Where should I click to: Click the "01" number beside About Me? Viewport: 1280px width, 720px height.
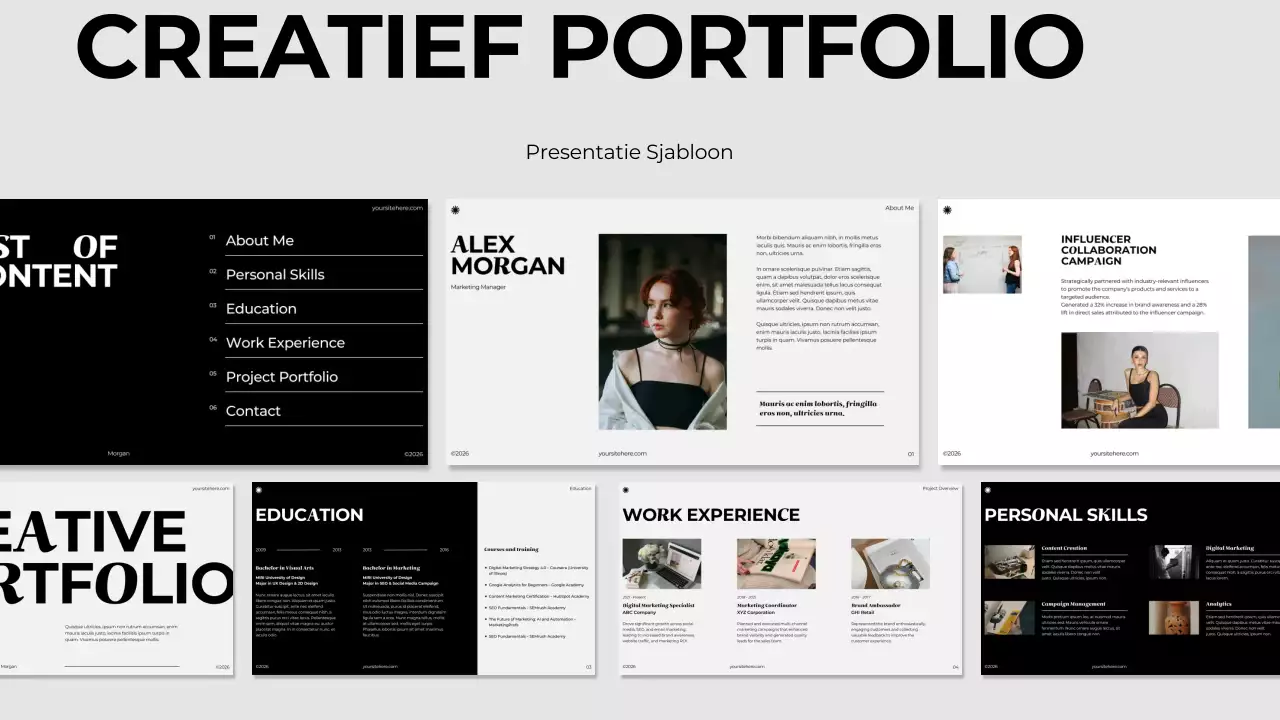212,237
